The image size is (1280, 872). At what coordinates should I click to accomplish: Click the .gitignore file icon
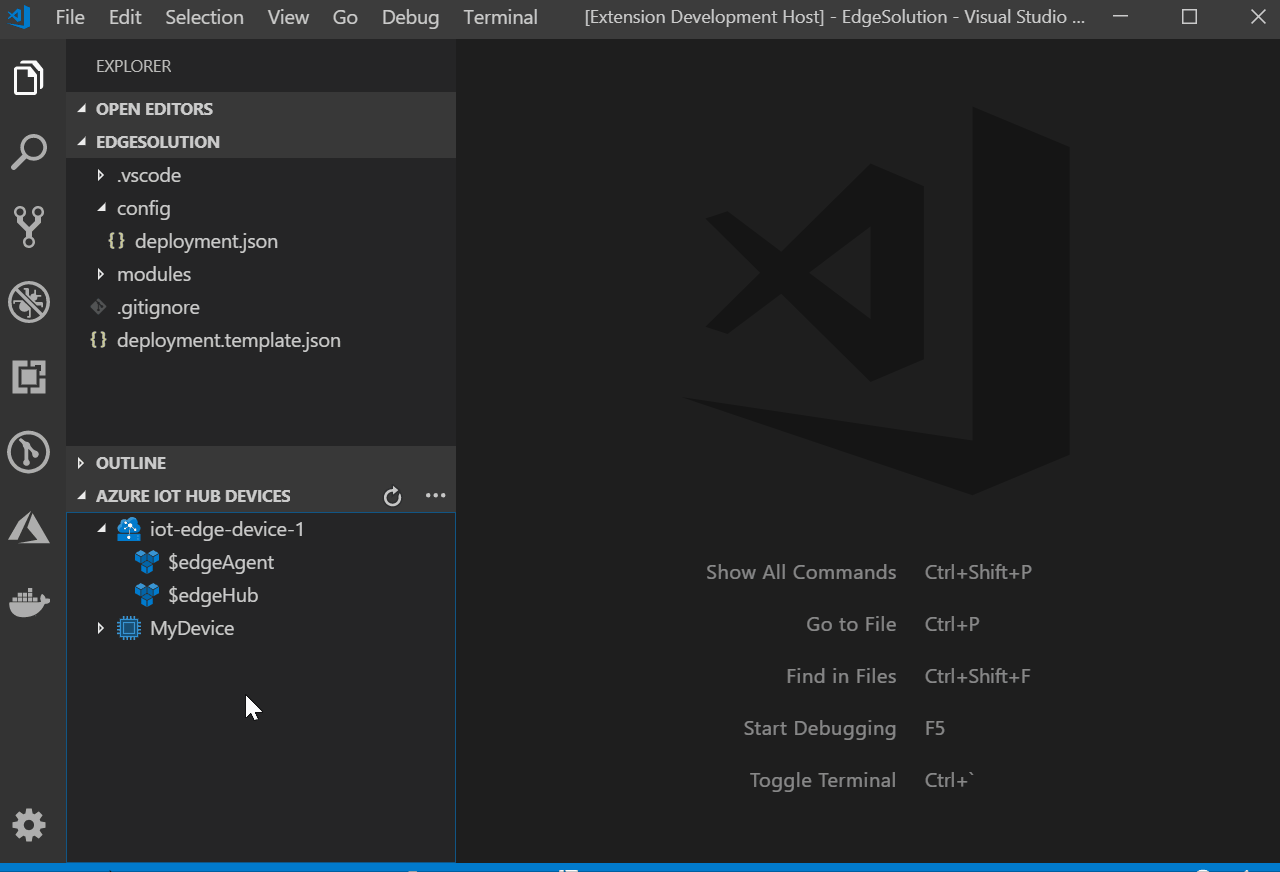pos(98,307)
